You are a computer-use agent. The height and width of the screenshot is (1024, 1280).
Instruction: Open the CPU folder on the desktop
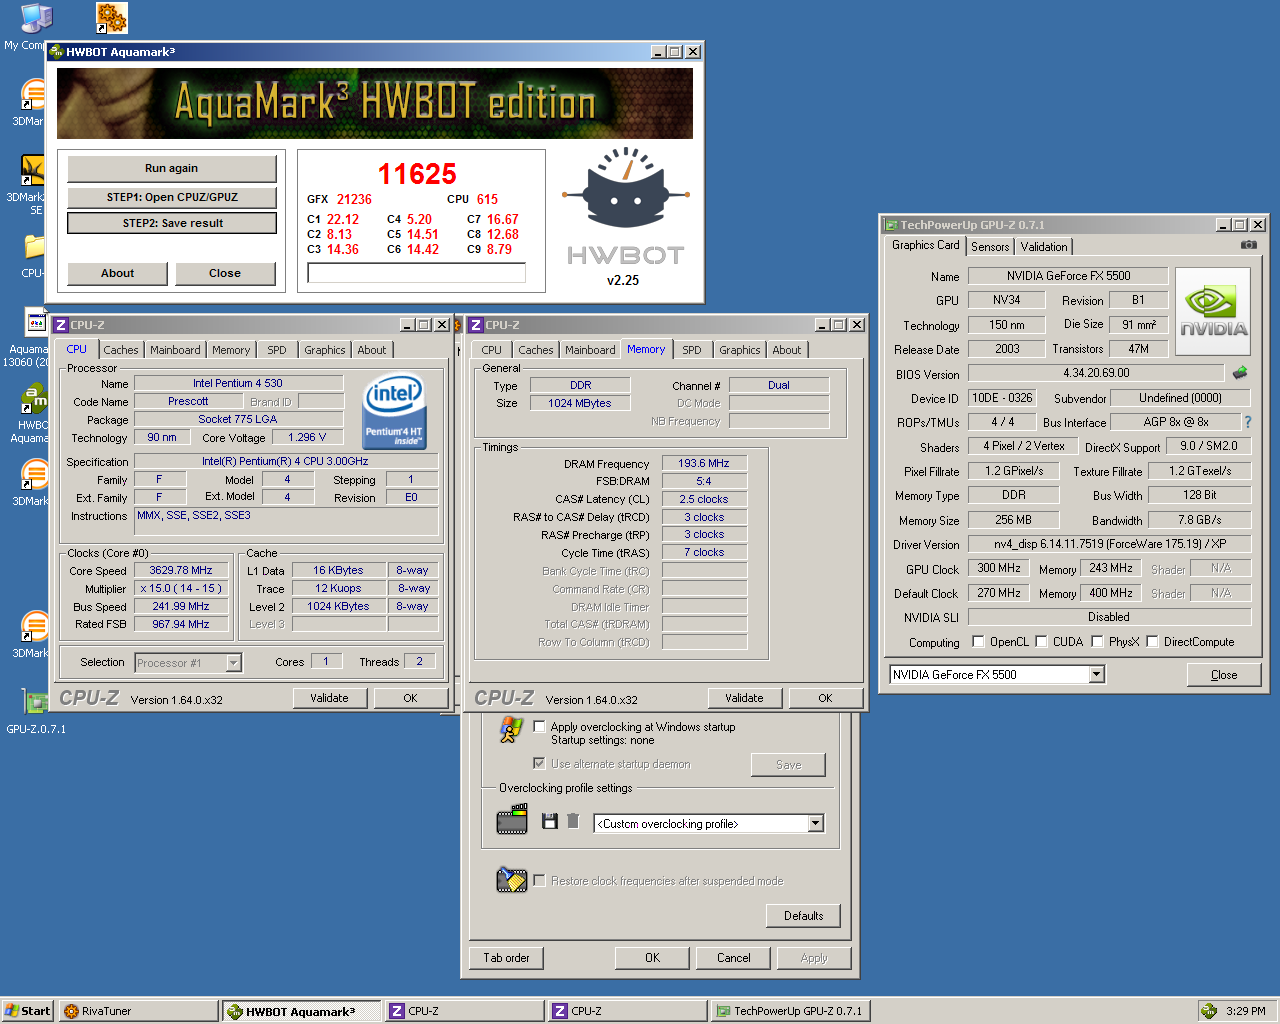click(x=33, y=246)
